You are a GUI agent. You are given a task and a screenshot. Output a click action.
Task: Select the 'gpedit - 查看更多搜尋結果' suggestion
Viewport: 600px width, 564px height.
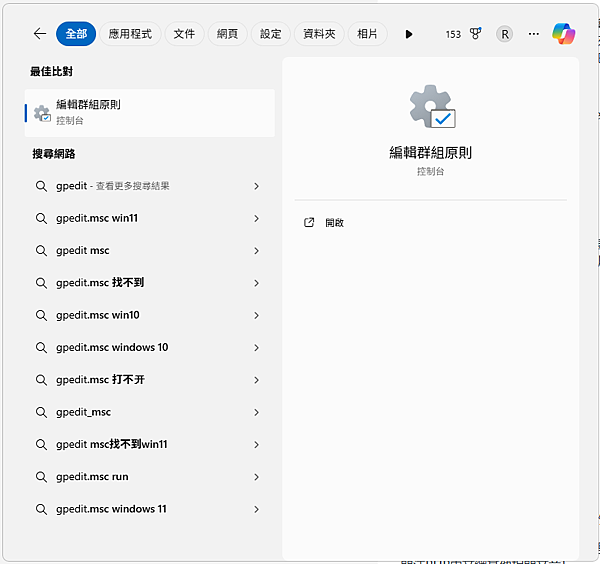tap(150, 186)
